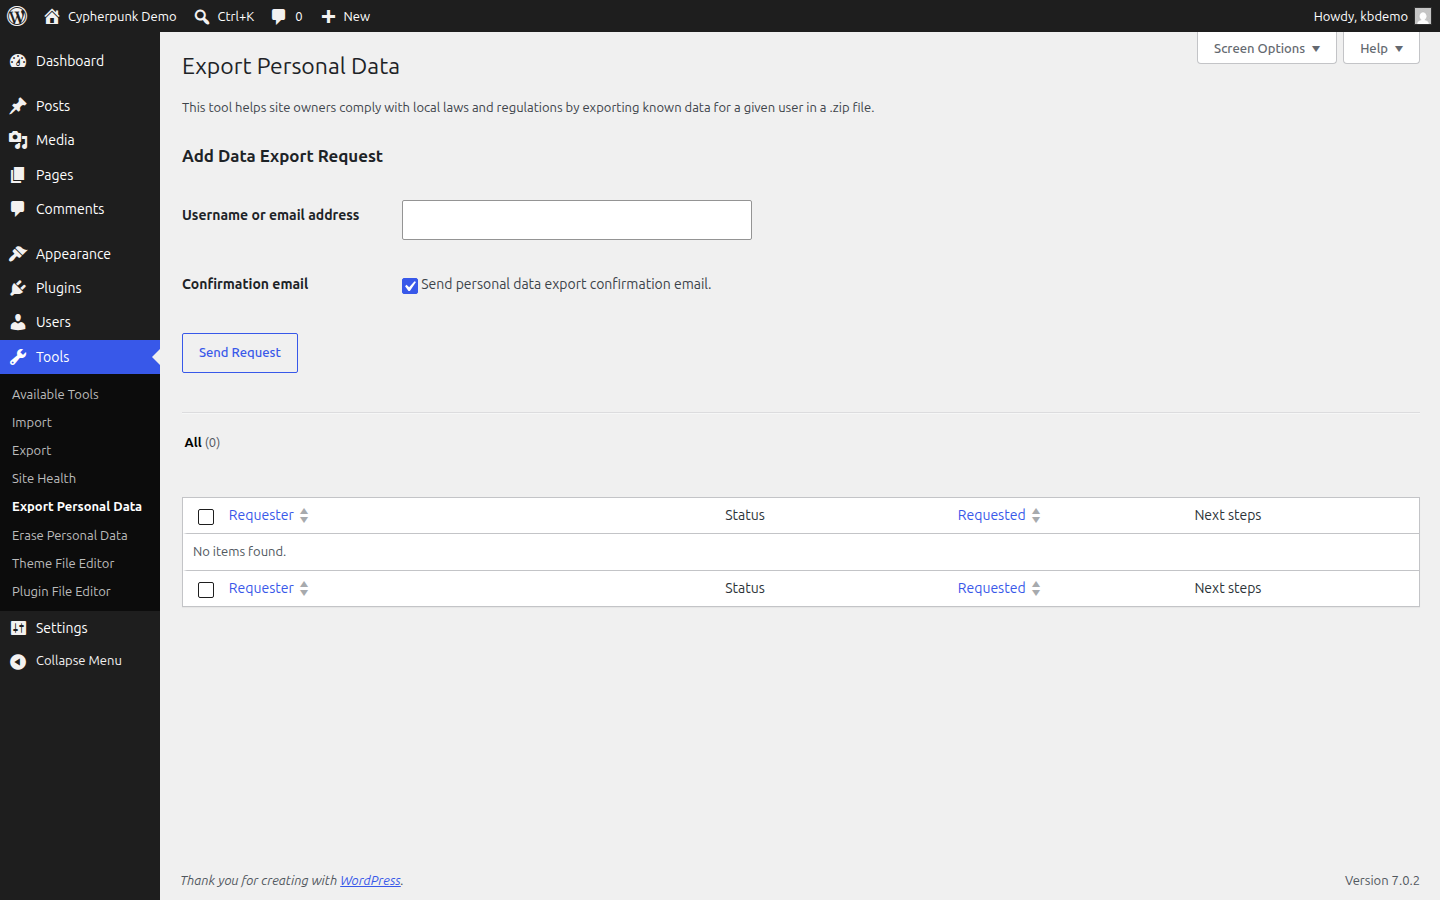Screen dimensions: 1440x900
Task: Click the bottom Requested column link
Action: coord(991,588)
